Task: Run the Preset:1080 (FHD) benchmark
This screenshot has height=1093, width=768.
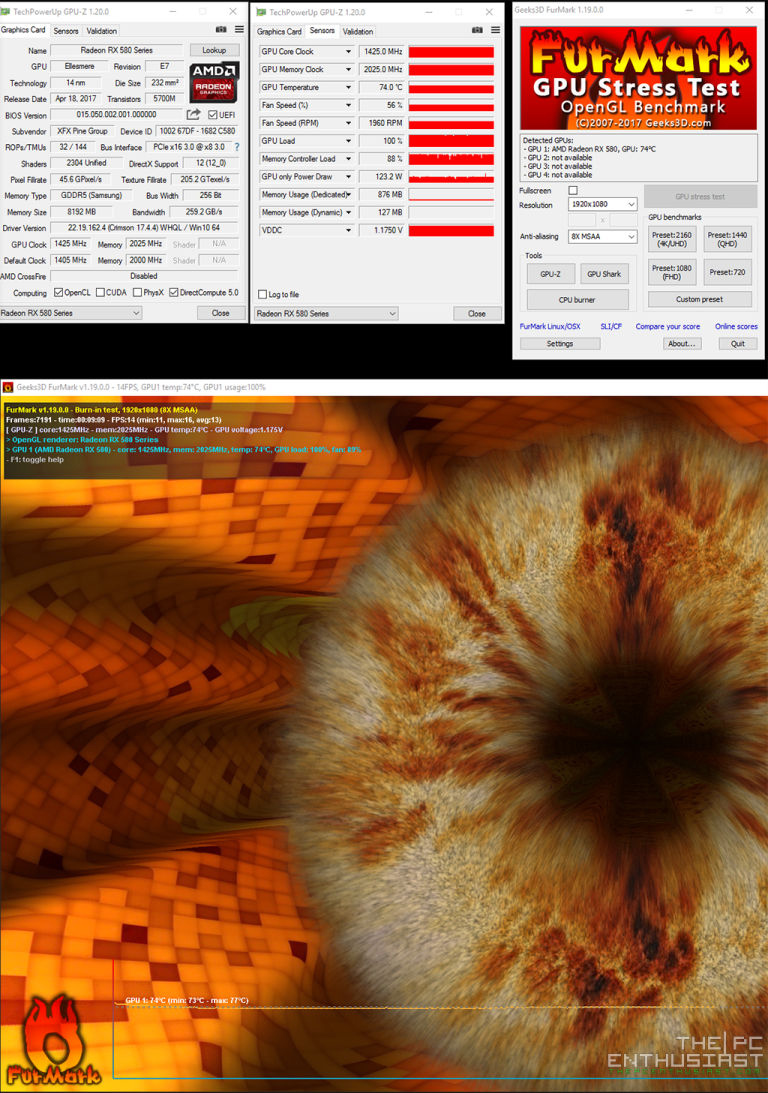Action: pyautogui.click(x=672, y=272)
